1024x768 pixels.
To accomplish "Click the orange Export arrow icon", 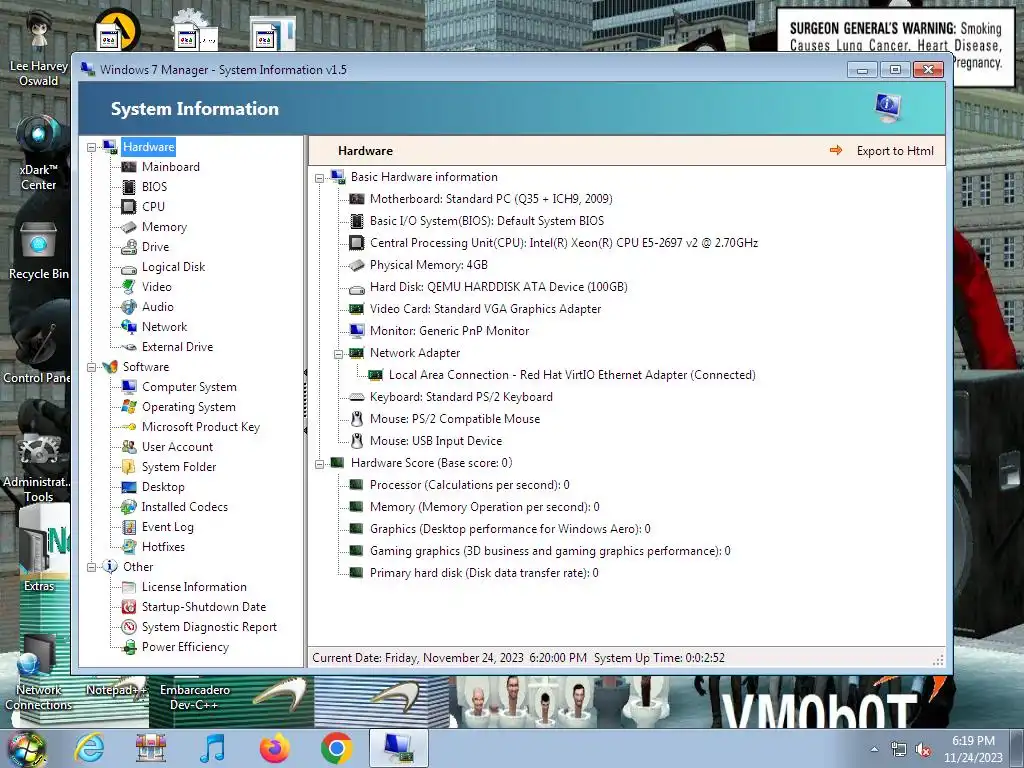I will click(836, 150).
